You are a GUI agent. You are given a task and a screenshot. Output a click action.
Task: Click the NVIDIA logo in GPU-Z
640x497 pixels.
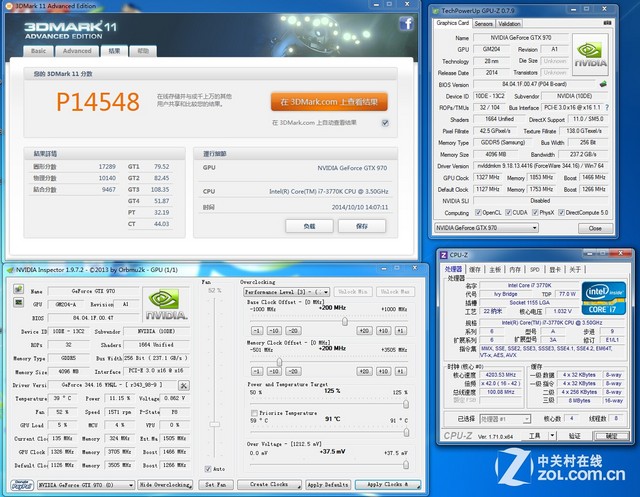tap(590, 55)
